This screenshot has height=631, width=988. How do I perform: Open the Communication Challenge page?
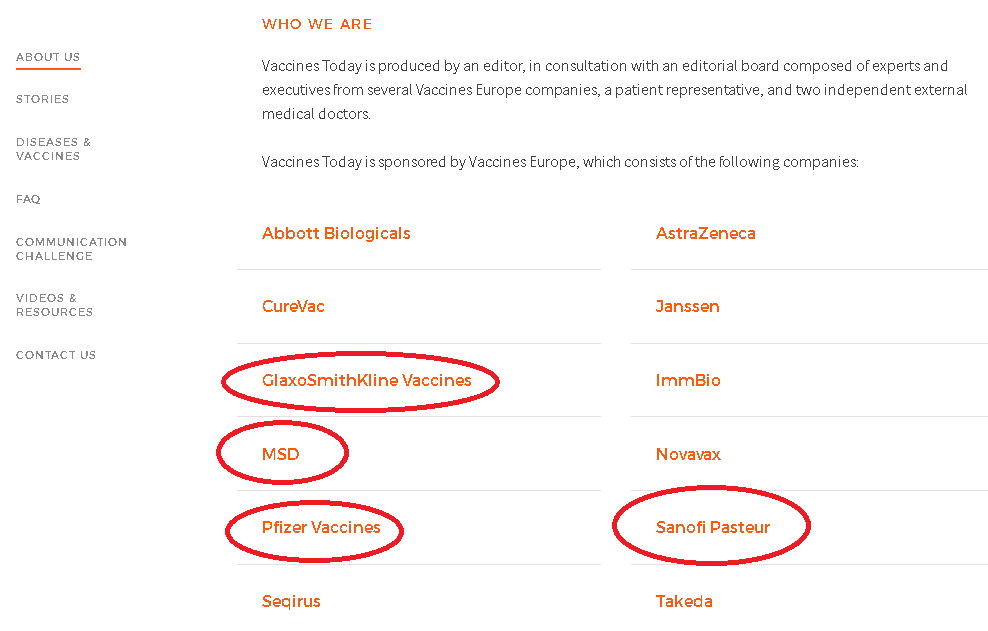pos(71,249)
